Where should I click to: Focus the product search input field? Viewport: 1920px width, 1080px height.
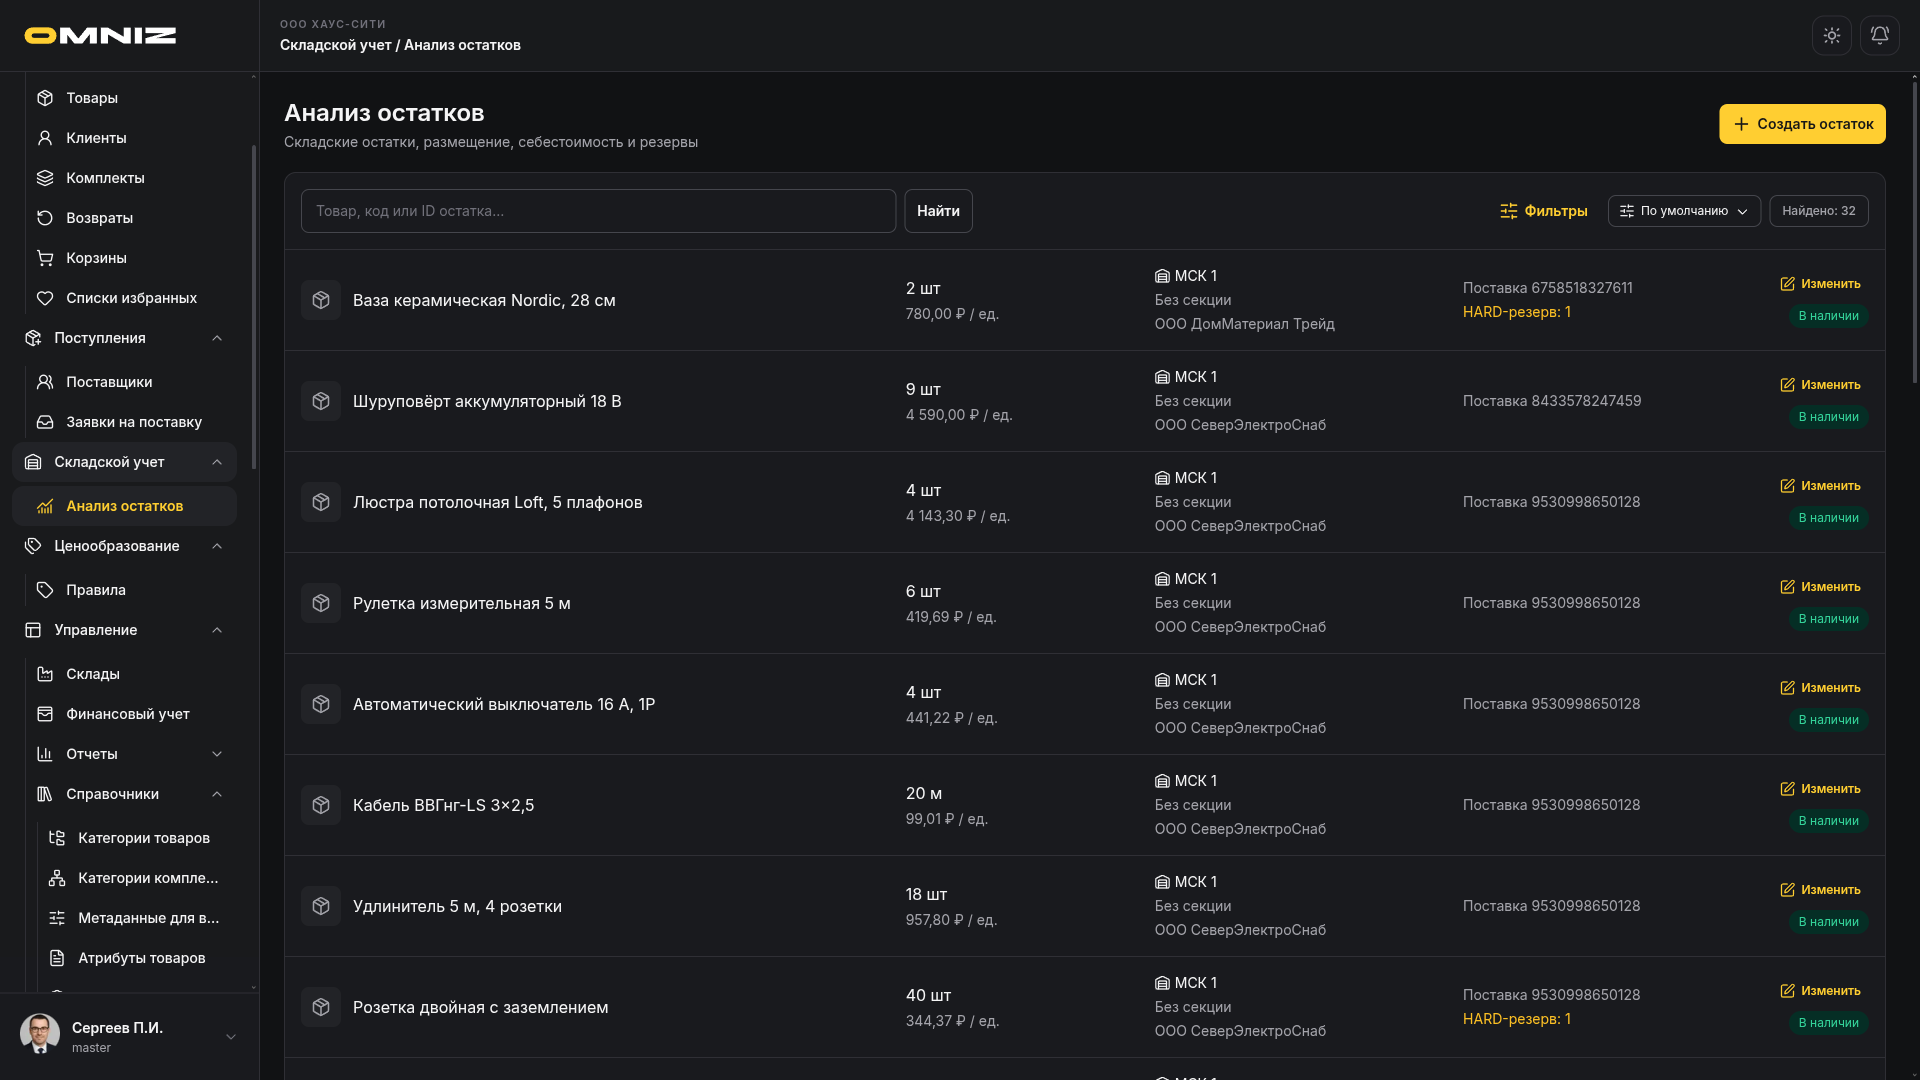598,211
